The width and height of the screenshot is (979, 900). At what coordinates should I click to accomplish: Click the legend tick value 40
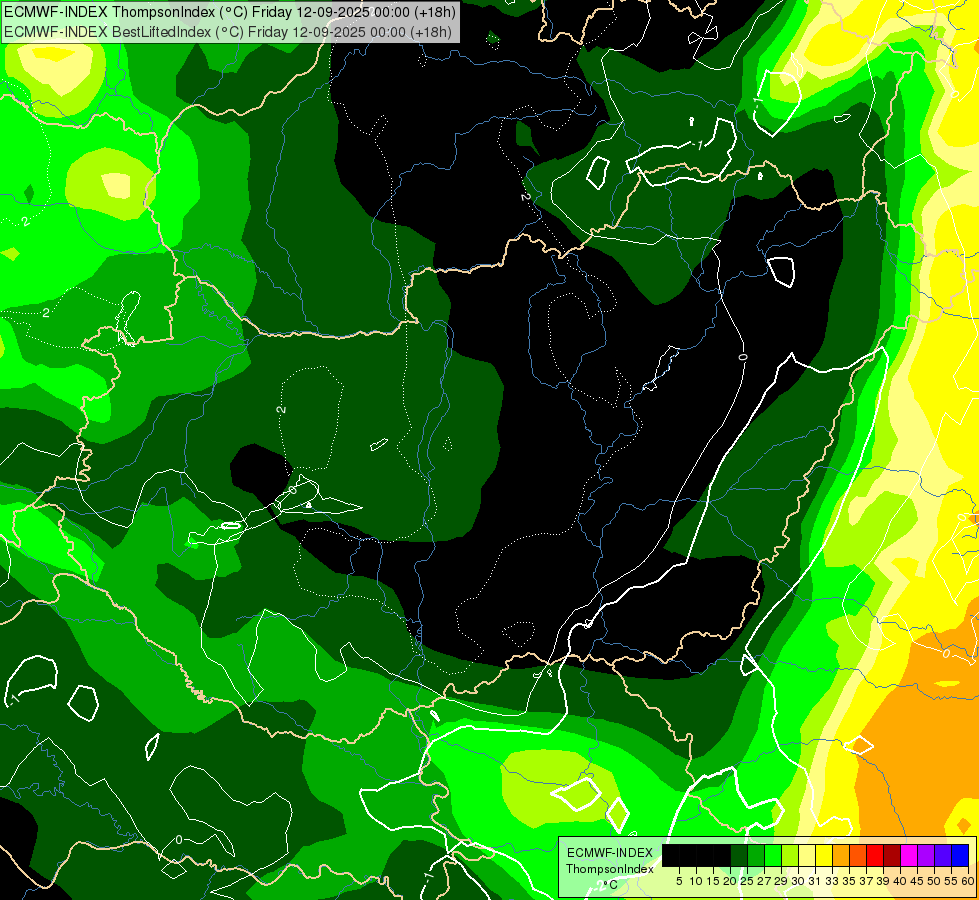(x=900, y=881)
